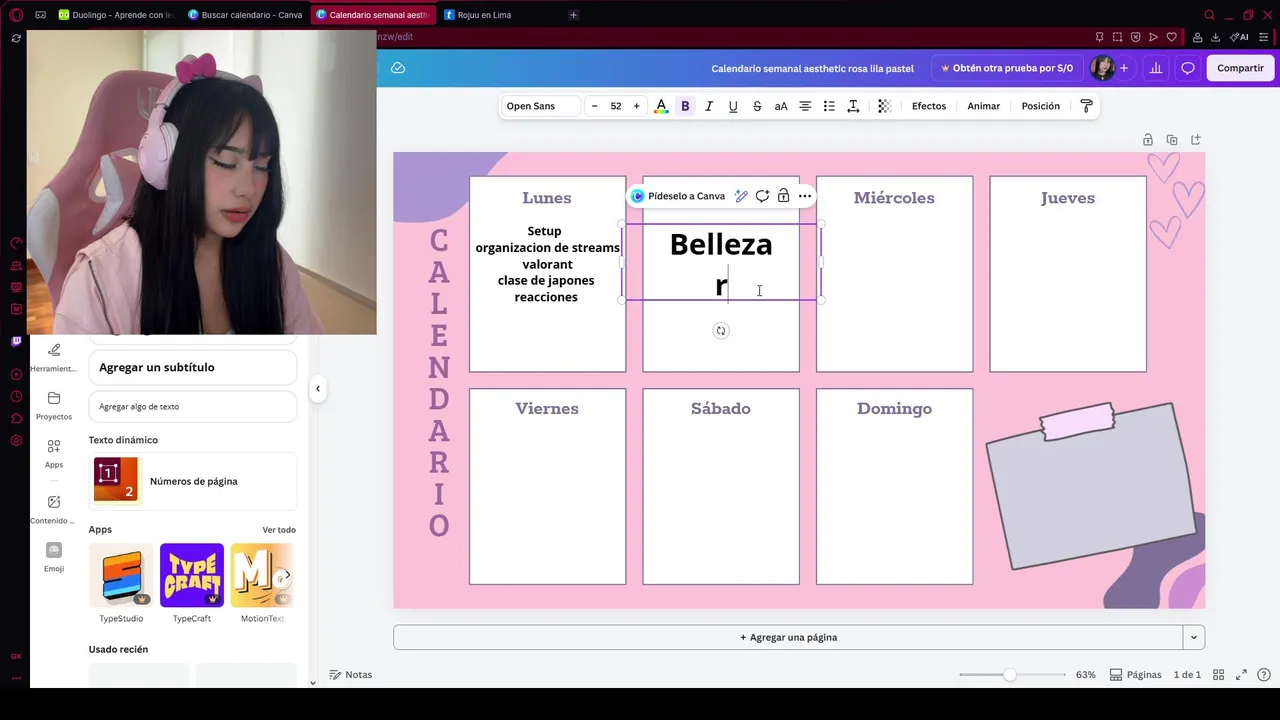The width and height of the screenshot is (1280, 720).
Task: Click cloud save status icon
Action: point(398,68)
